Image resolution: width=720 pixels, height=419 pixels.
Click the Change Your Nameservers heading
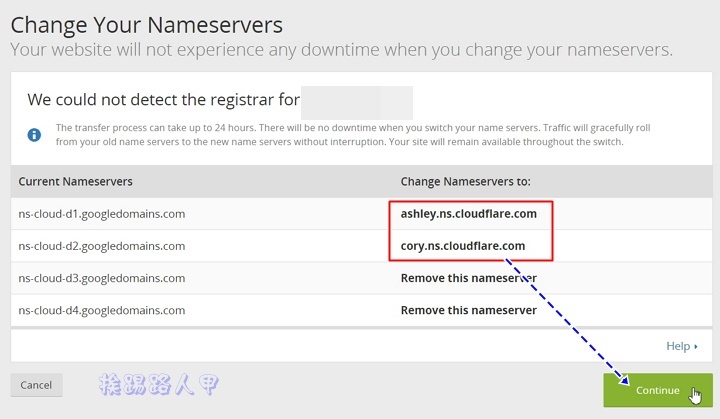click(146, 25)
